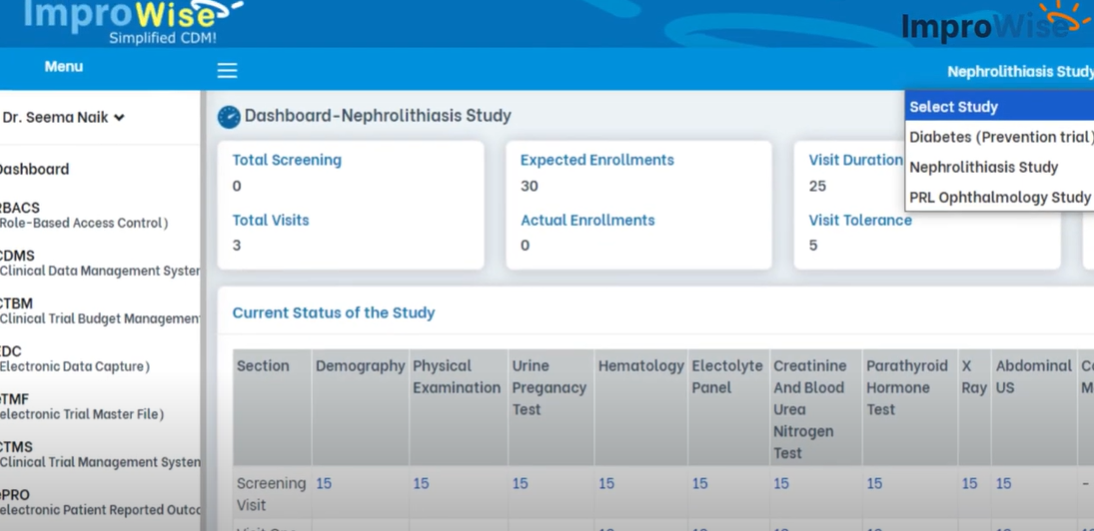
Task: Select Diabetes (Prevention trial) from study list
Action: 999,137
